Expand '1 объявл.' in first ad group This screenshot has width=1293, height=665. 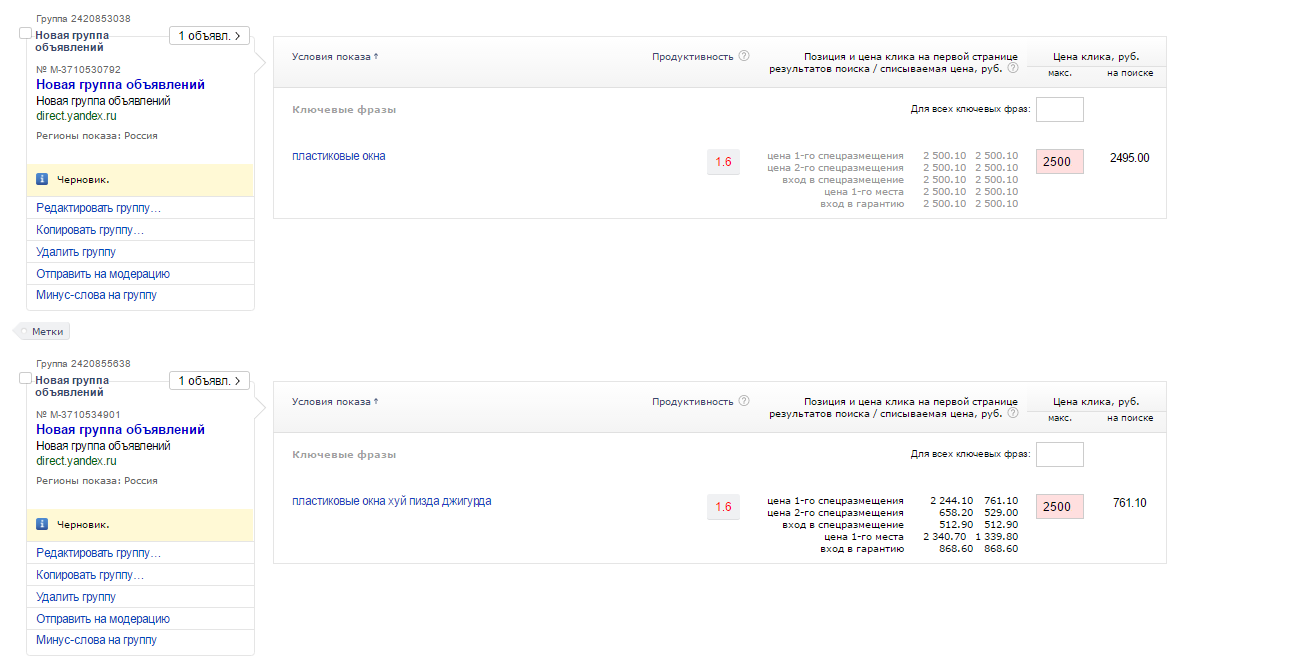pyautogui.click(x=209, y=36)
